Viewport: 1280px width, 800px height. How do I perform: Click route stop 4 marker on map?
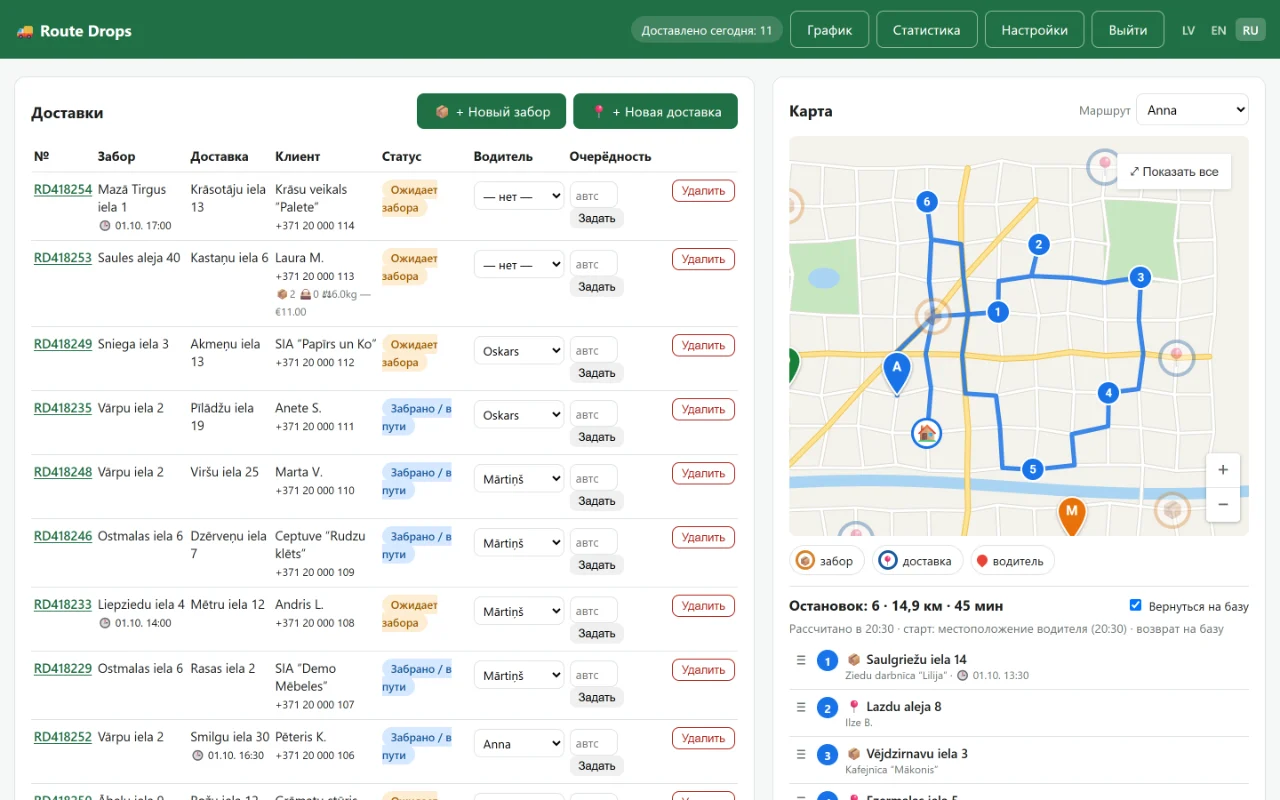point(1108,393)
